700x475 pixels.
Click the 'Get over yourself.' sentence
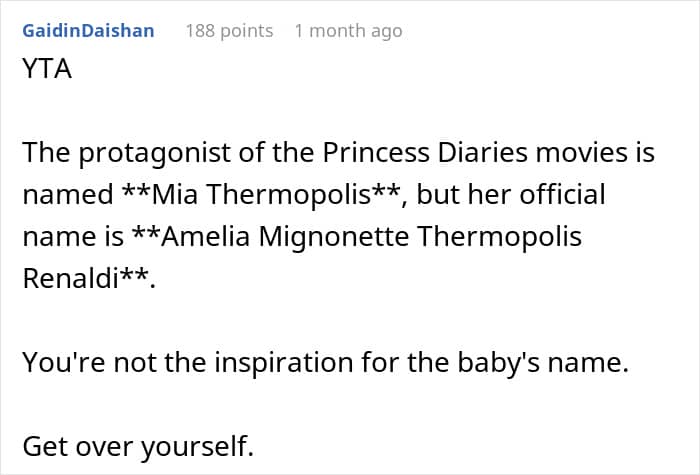pos(138,446)
